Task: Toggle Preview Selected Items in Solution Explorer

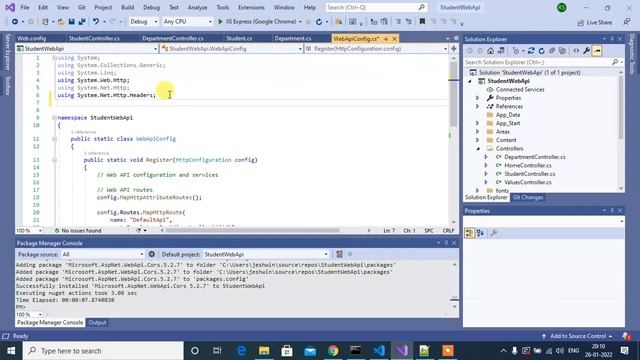Action: tap(597, 51)
